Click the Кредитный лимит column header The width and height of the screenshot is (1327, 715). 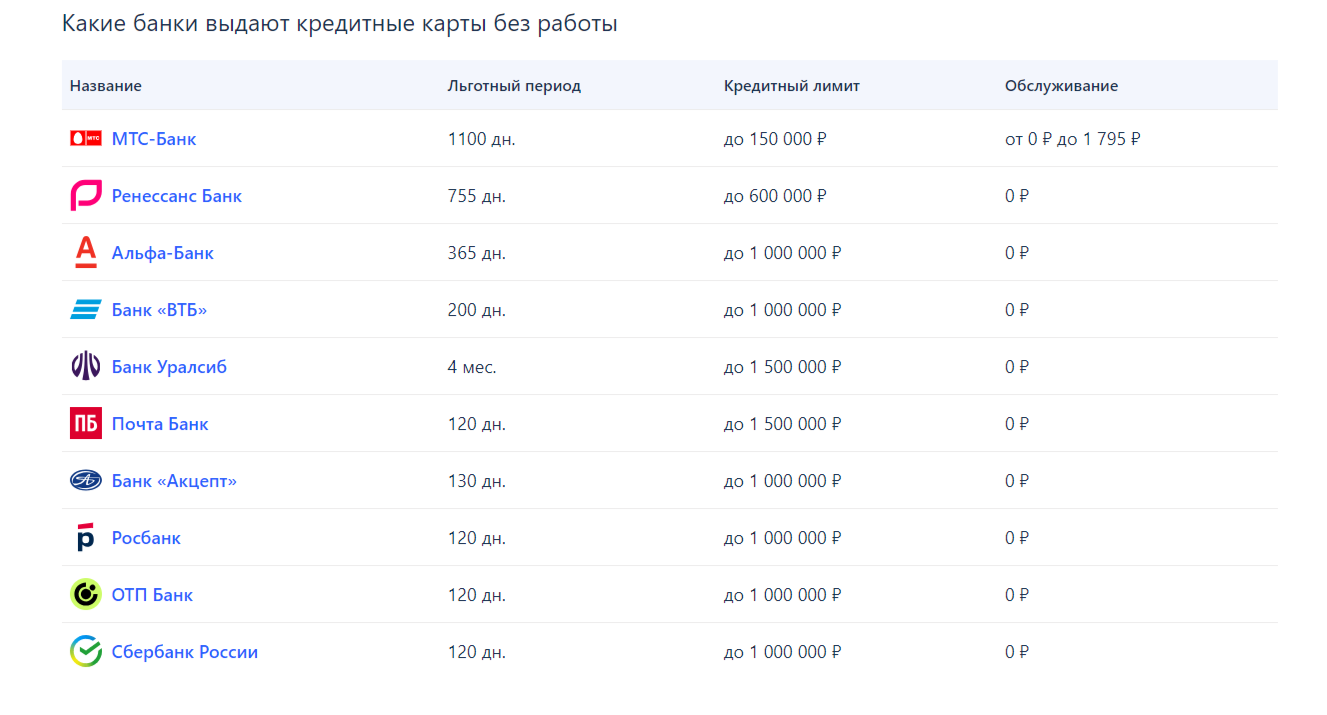[792, 86]
